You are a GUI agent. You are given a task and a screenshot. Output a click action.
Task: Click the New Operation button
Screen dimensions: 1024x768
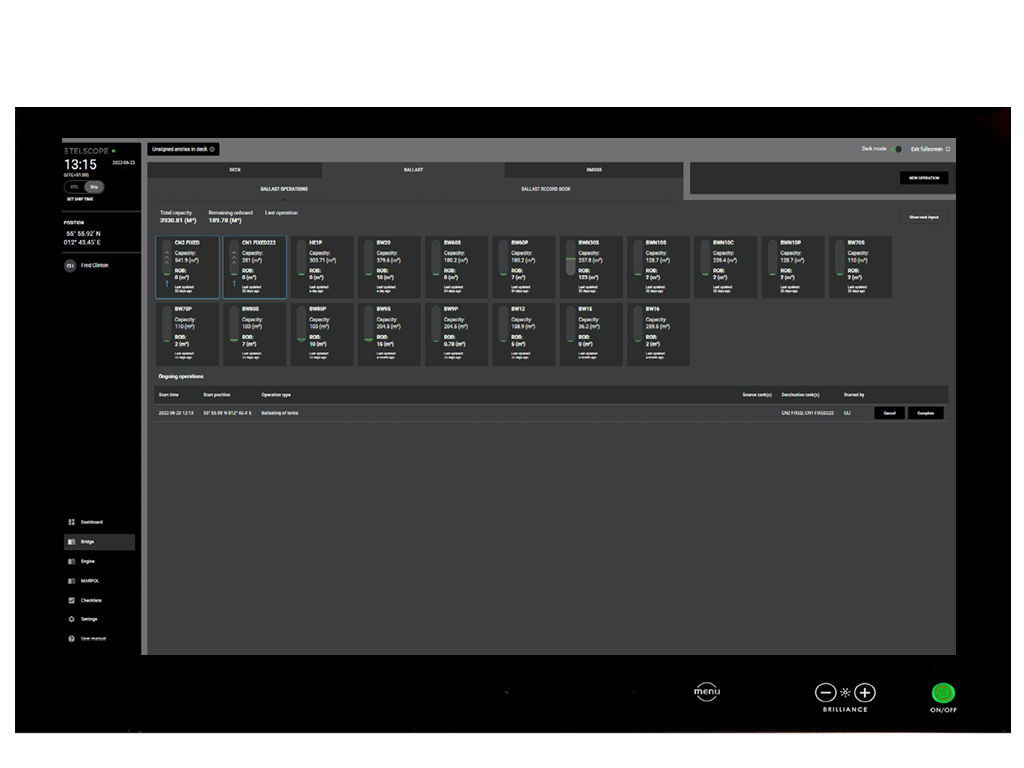(x=923, y=178)
